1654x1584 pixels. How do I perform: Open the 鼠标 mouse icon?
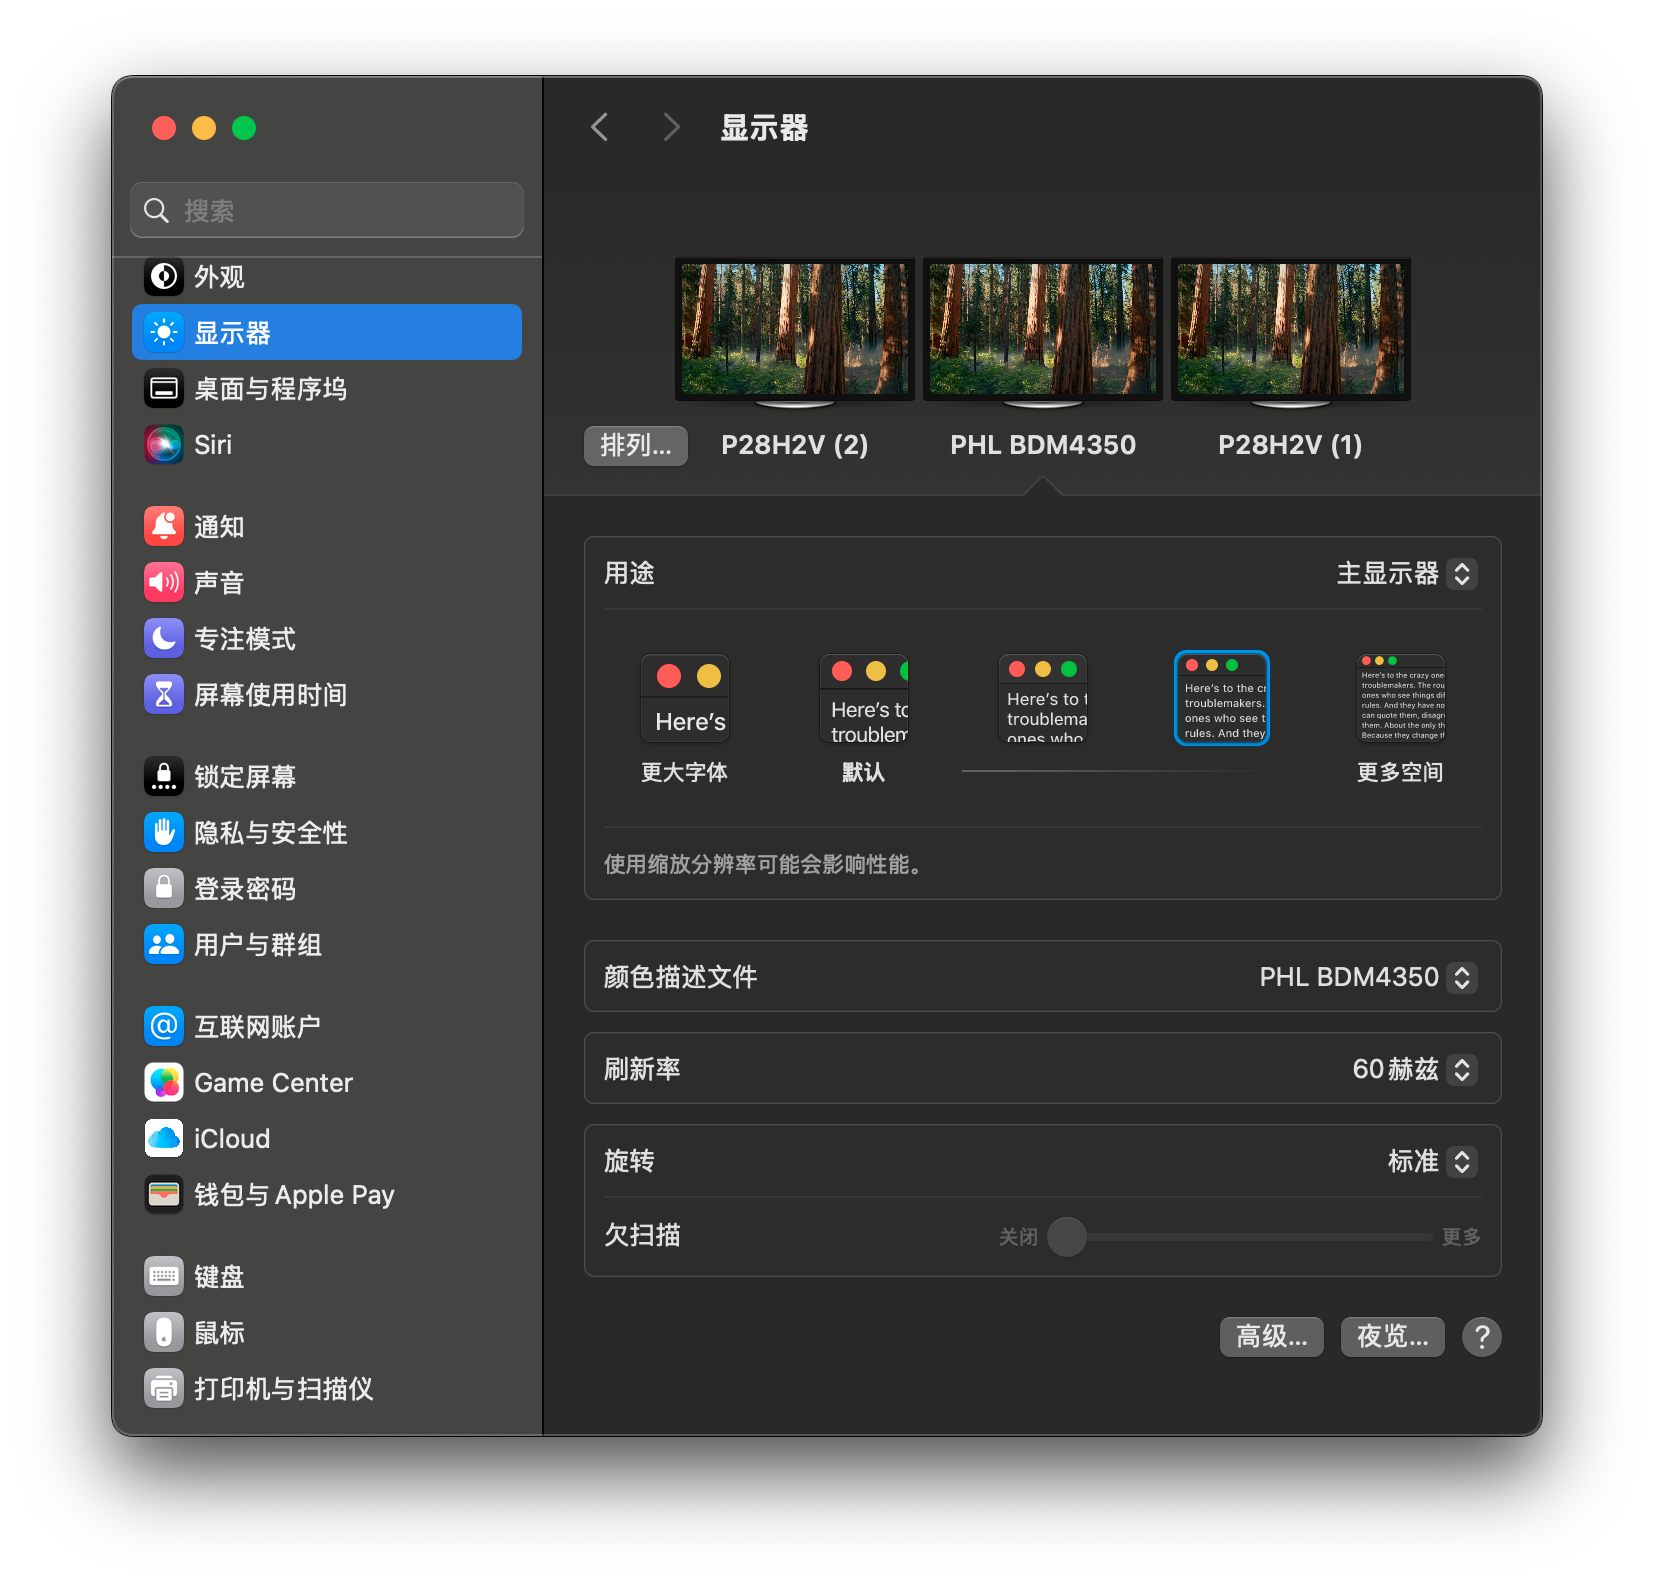(x=164, y=1332)
